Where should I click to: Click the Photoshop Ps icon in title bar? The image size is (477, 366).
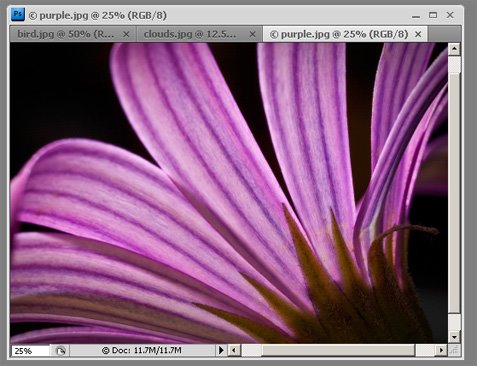[x=18, y=15]
